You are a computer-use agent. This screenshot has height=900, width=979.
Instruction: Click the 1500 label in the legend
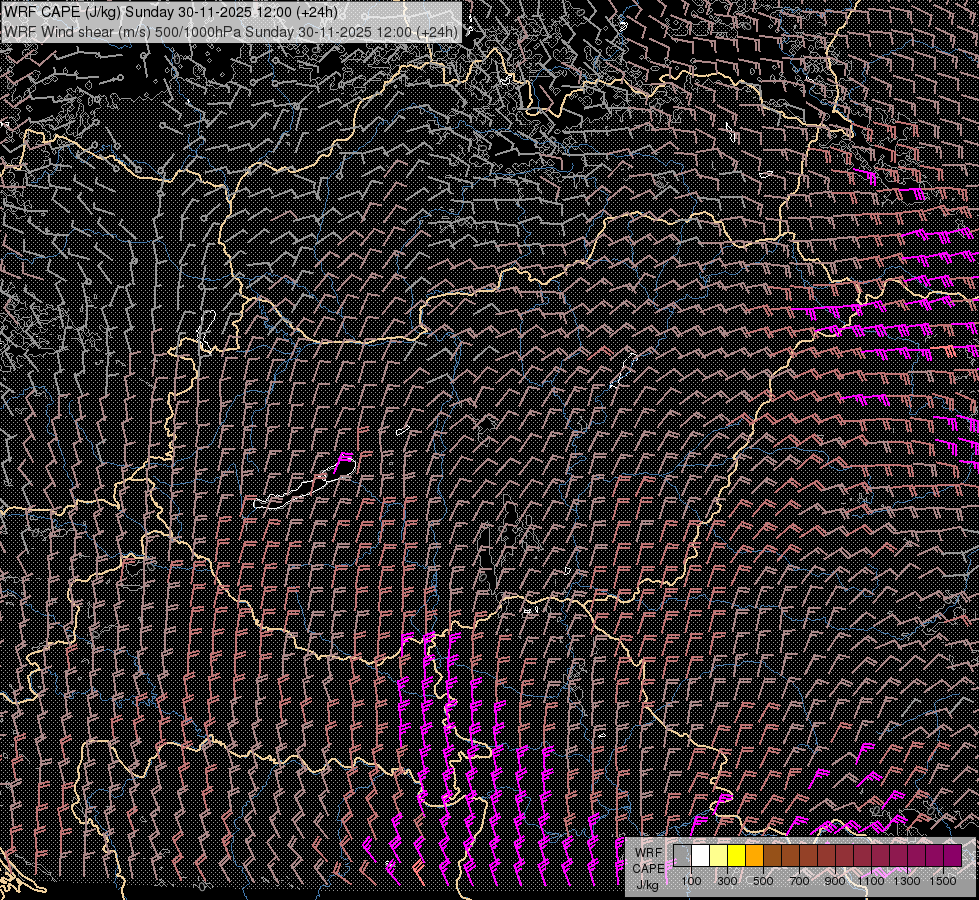[943, 881]
